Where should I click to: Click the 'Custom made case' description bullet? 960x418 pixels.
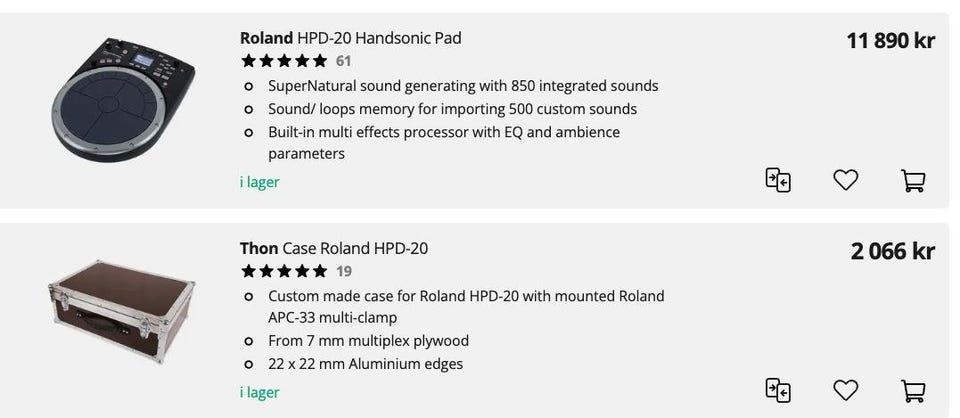466,296
